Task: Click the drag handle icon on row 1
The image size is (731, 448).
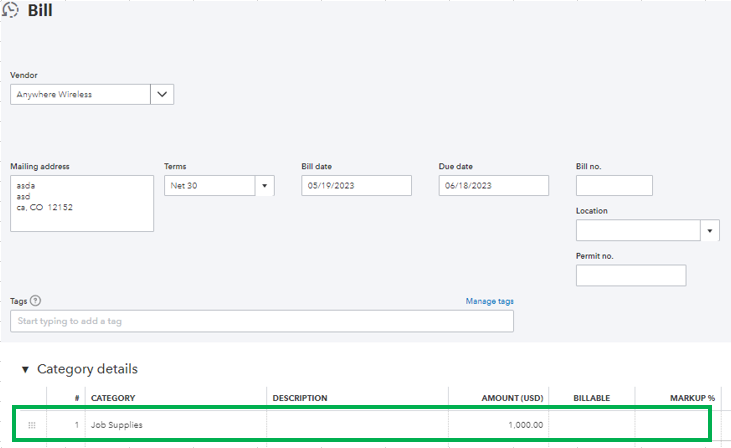Action: (x=32, y=425)
